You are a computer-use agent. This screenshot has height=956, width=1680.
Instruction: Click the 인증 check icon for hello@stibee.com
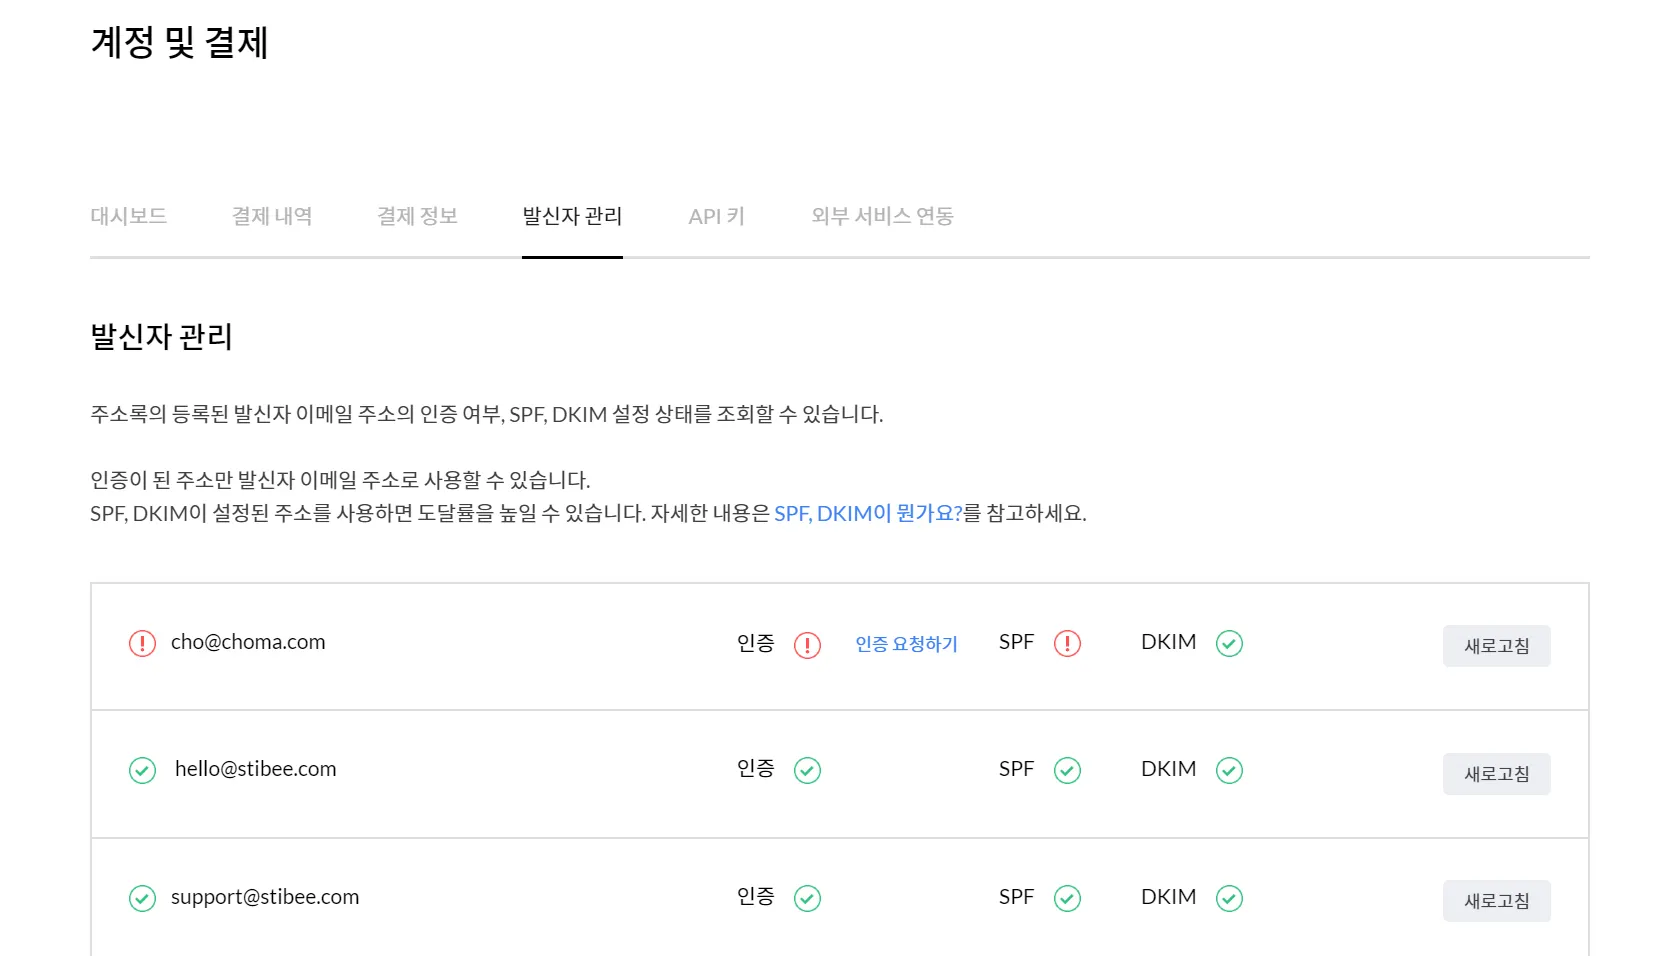[x=807, y=771]
